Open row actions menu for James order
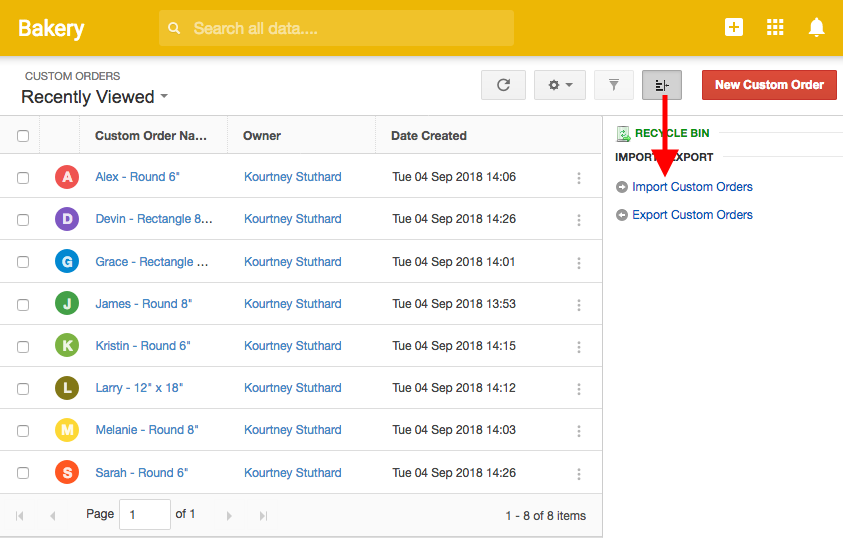843x539 pixels. pos(579,305)
